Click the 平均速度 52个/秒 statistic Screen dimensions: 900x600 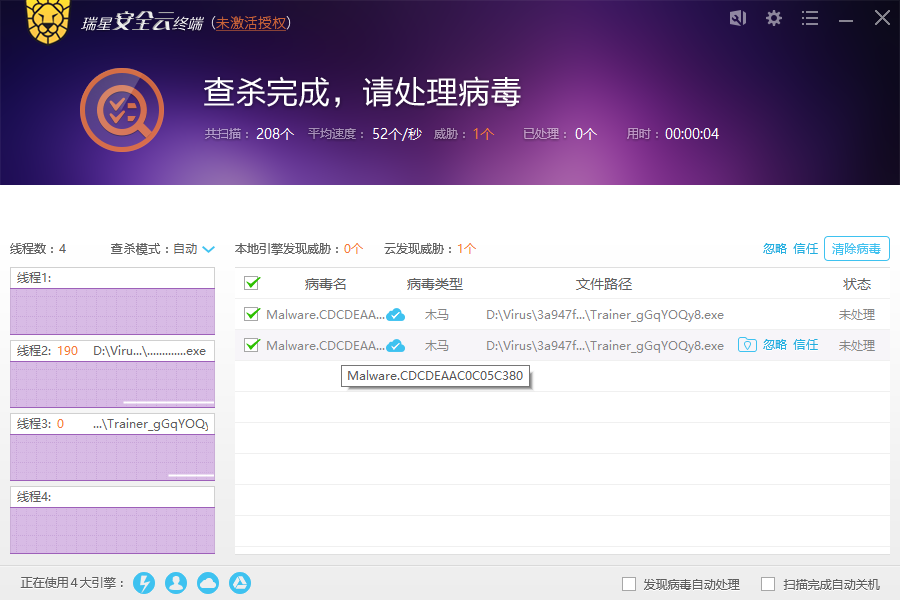pyautogui.click(x=365, y=134)
